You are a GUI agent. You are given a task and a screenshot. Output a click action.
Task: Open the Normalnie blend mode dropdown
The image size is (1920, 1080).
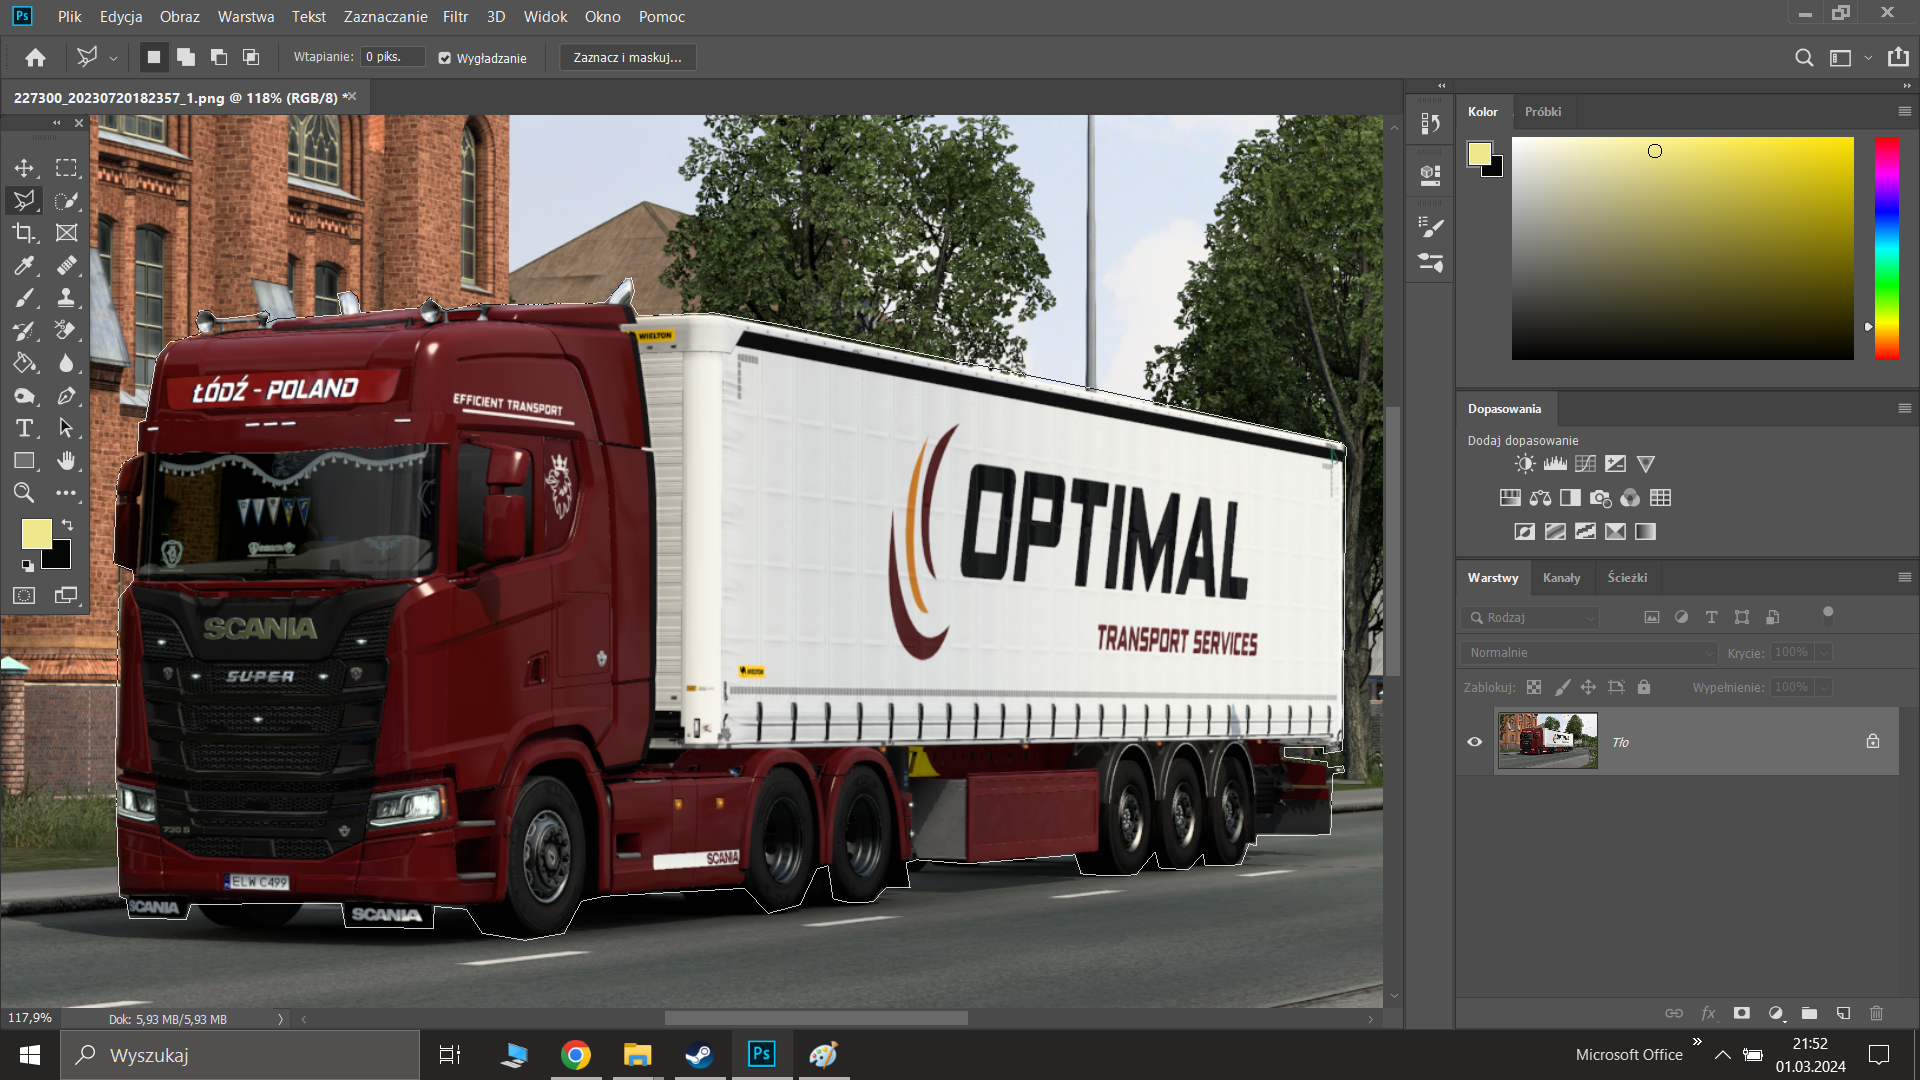tap(1589, 653)
